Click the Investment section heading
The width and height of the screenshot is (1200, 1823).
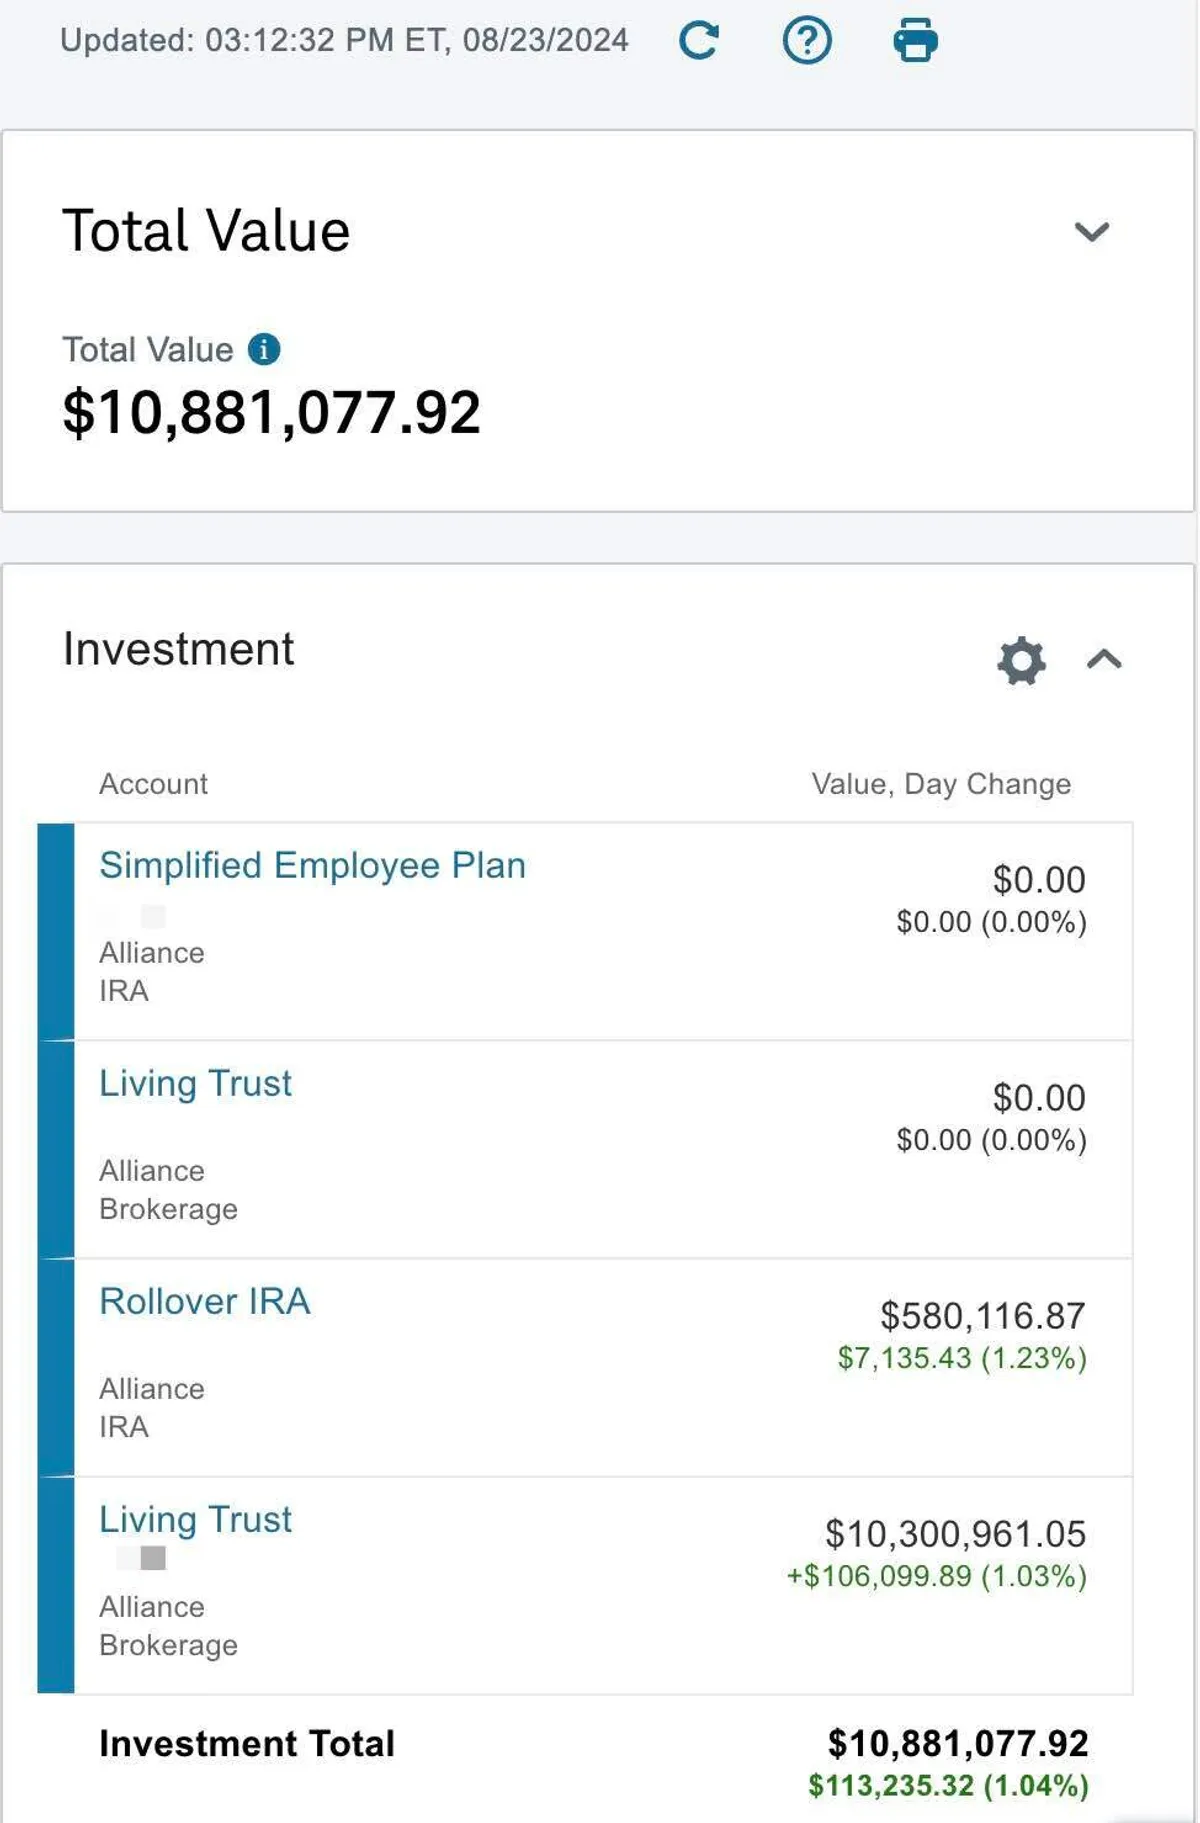pos(178,649)
